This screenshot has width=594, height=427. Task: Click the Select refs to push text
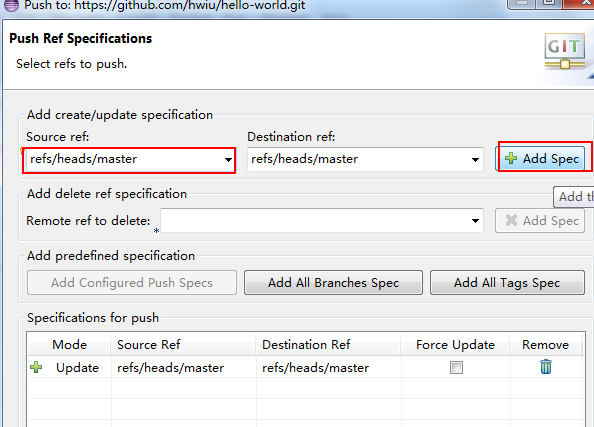pyautogui.click(x=72, y=64)
